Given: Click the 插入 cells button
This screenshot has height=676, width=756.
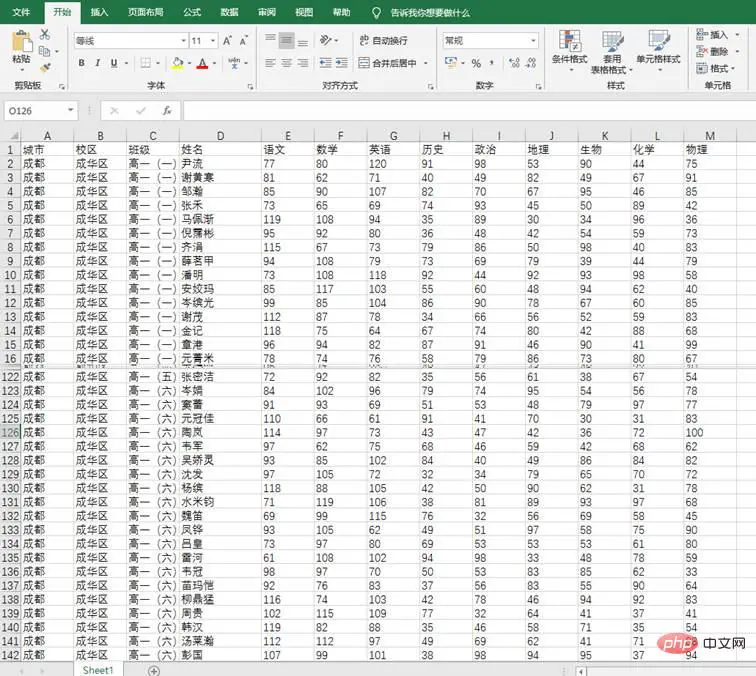Looking at the screenshot, I should pos(713,34).
